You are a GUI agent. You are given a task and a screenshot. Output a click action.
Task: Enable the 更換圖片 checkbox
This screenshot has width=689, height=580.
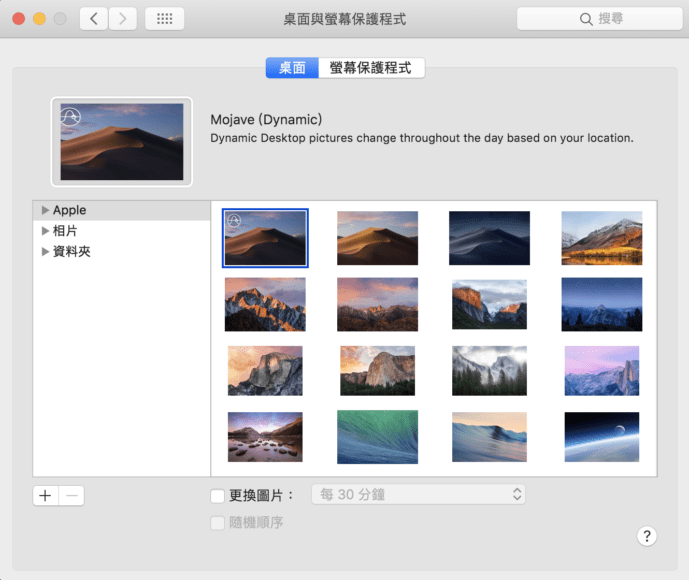pyautogui.click(x=218, y=496)
